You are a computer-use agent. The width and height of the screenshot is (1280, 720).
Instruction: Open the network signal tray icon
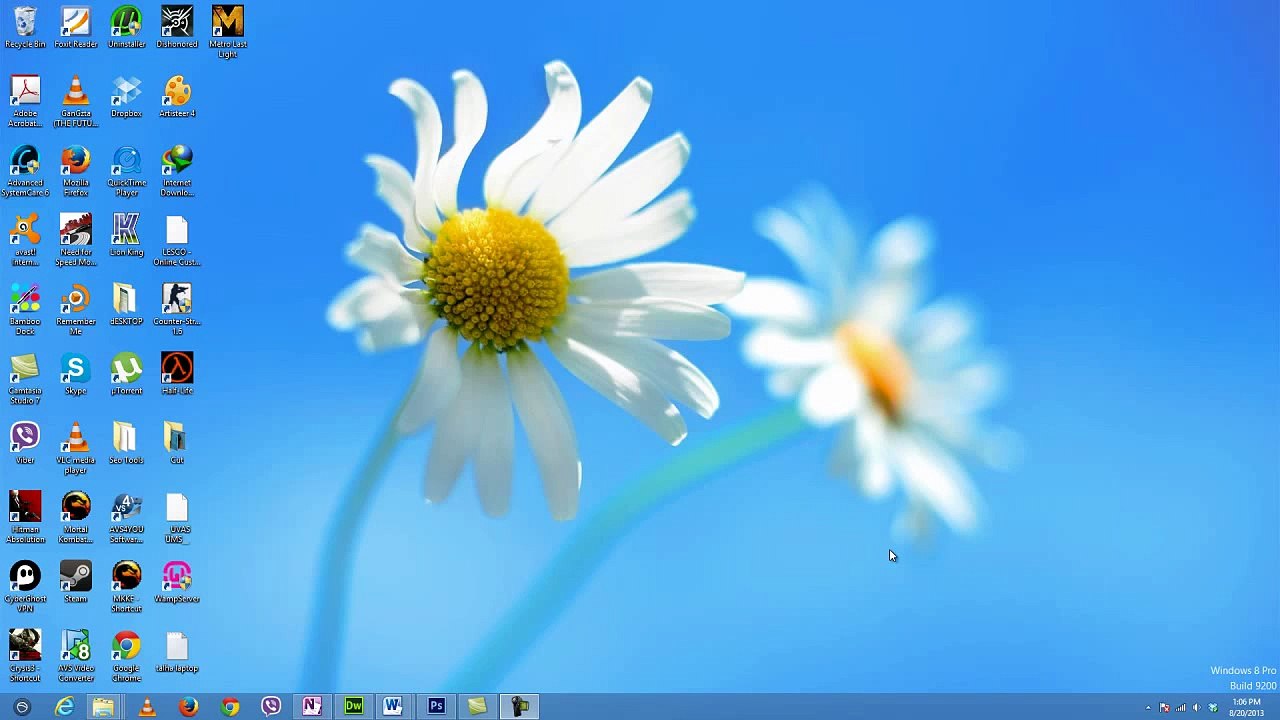click(1181, 708)
